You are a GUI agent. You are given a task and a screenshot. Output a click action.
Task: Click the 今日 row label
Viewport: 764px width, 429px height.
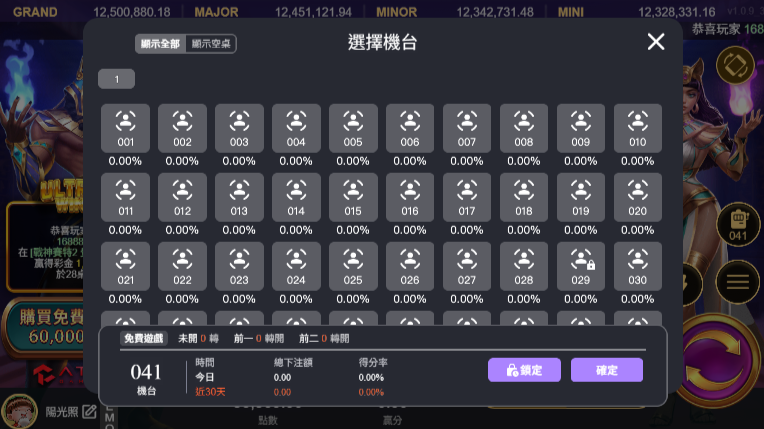205,377
